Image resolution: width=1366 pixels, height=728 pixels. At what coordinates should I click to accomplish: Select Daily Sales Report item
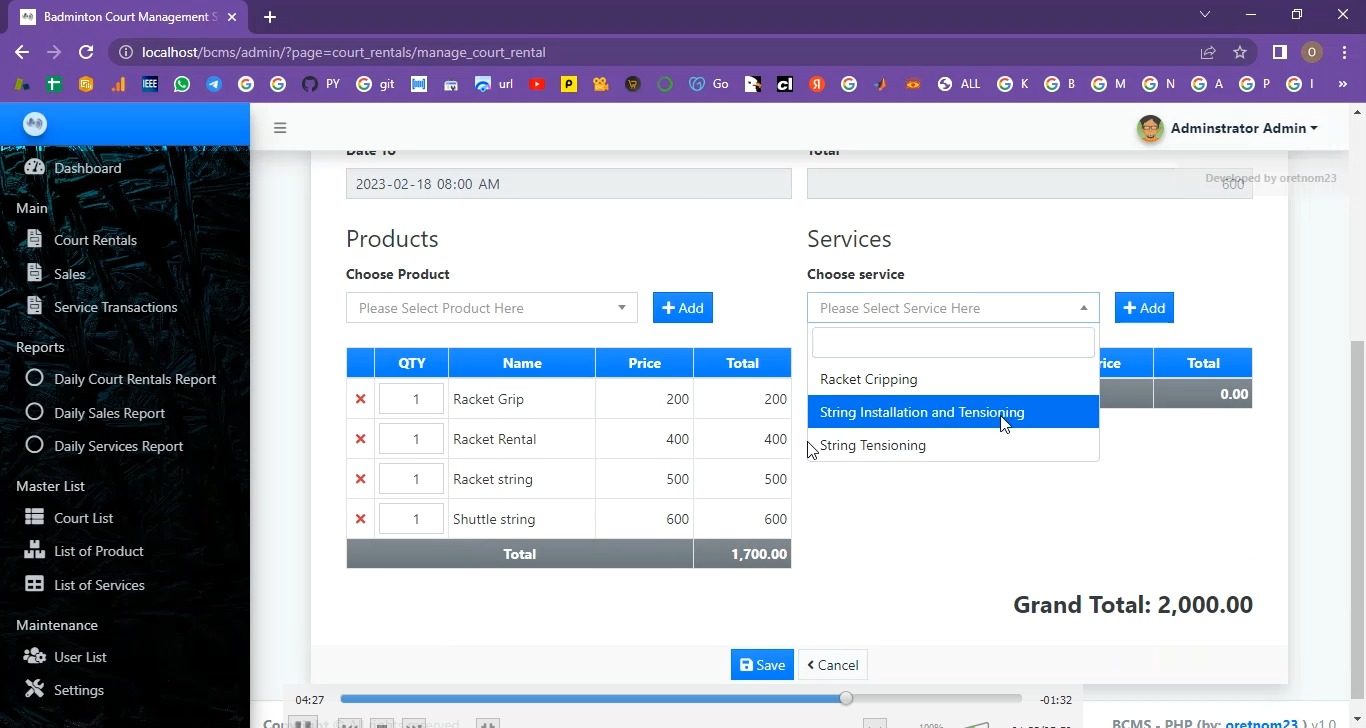tap(109, 413)
